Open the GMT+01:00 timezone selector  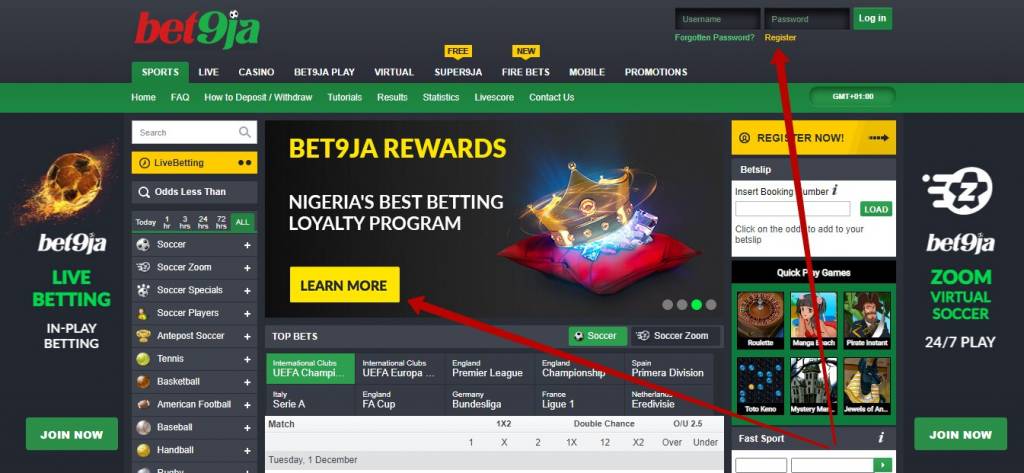tap(852, 97)
